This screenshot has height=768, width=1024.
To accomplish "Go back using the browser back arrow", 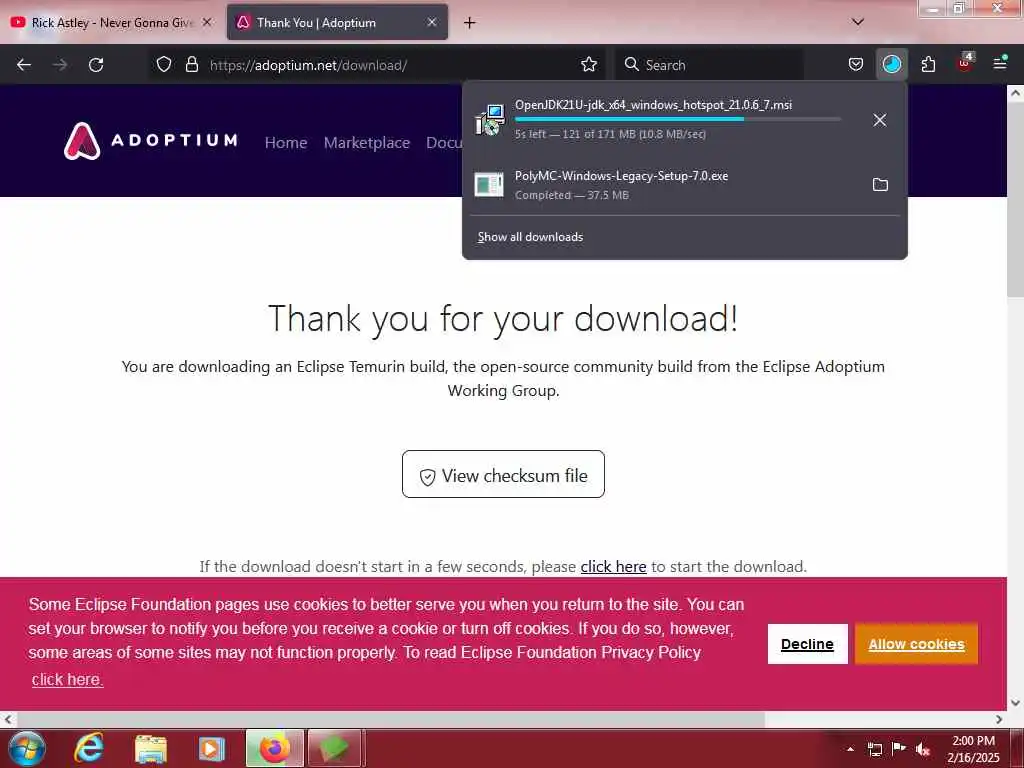I will click(x=24, y=65).
